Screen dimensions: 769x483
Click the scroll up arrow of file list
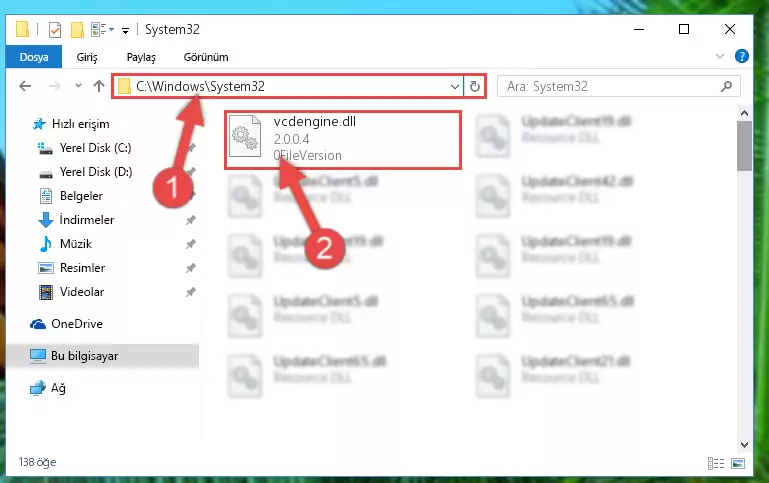[x=744, y=114]
